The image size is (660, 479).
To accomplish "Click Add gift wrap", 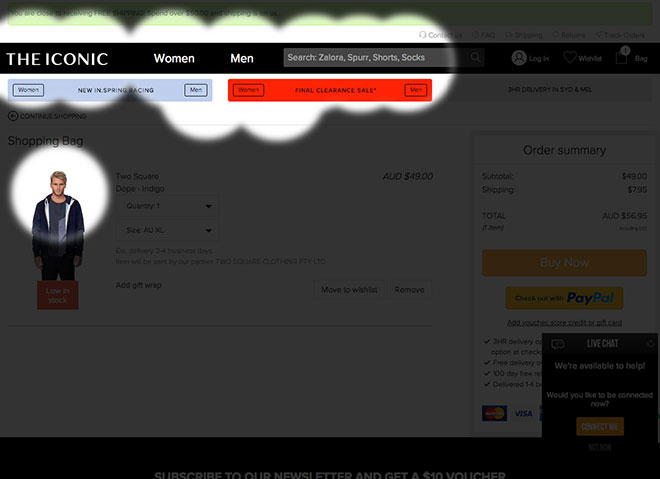I will (138, 285).
